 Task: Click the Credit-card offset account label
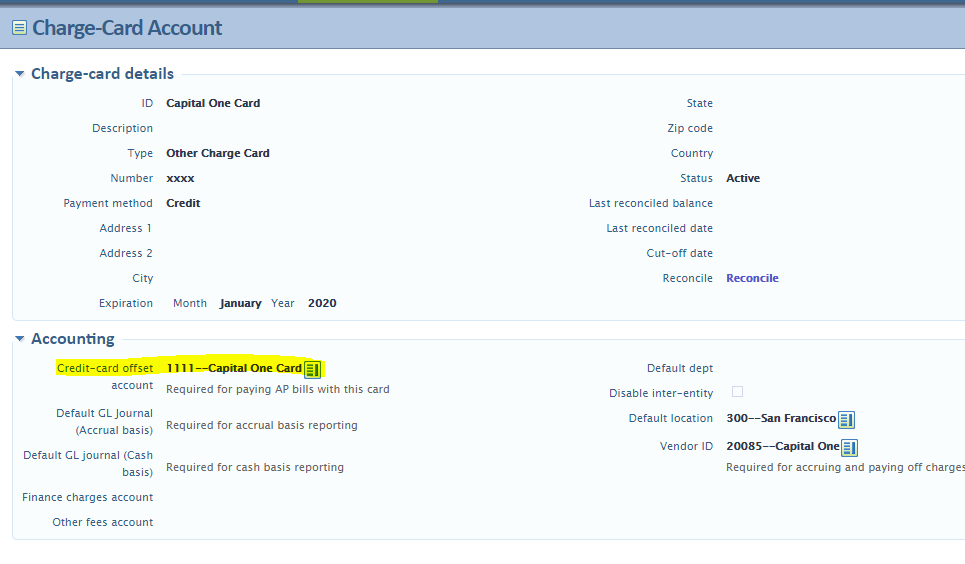[105, 377]
